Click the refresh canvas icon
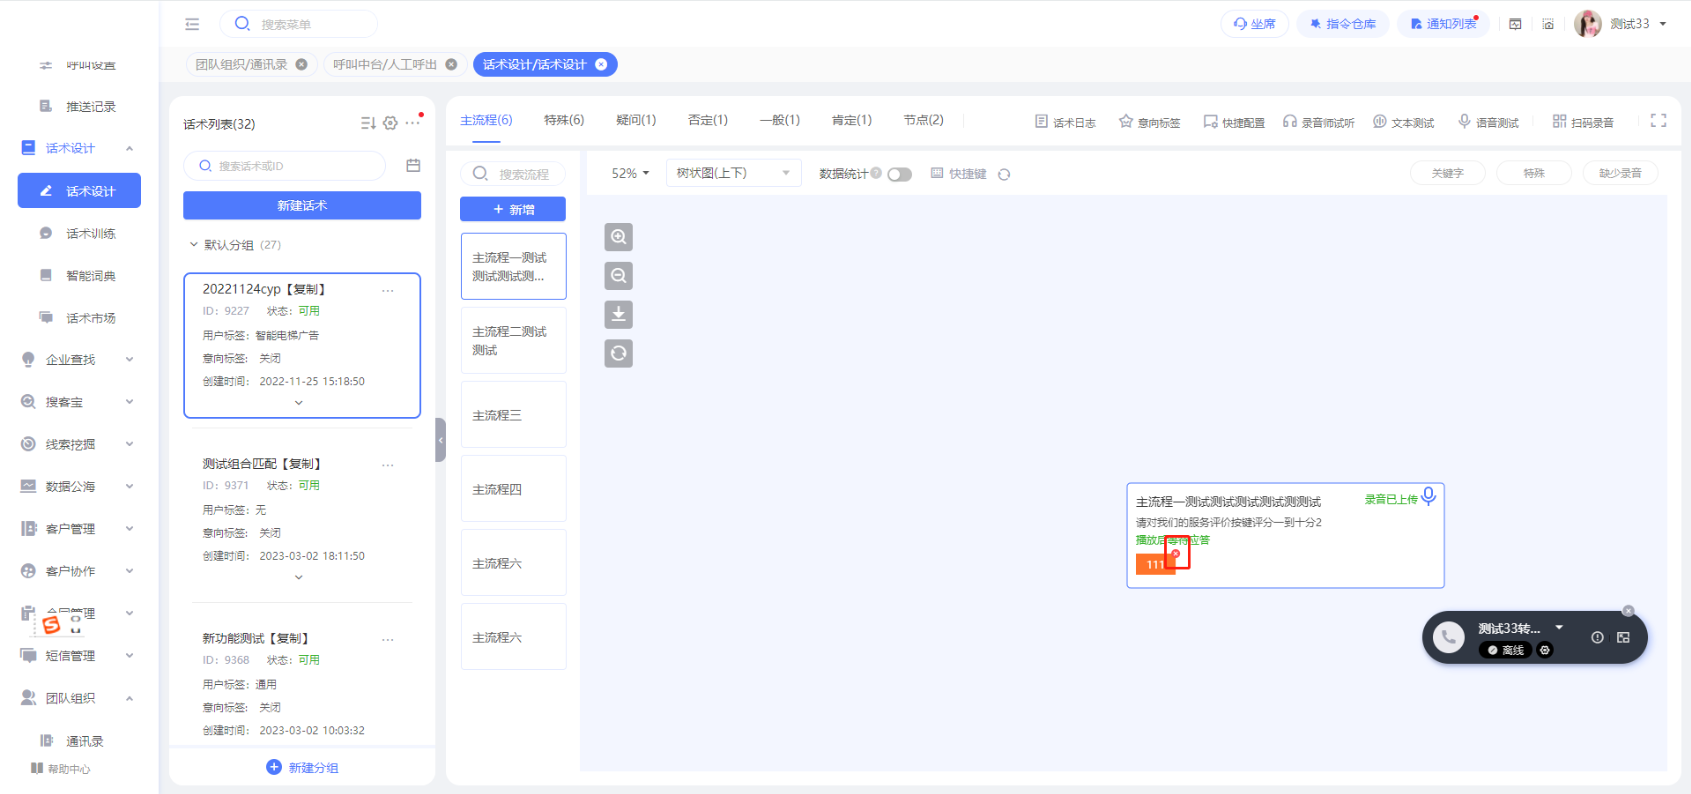Viewport: 1691px width, 794px height. (x=618, y=354)
